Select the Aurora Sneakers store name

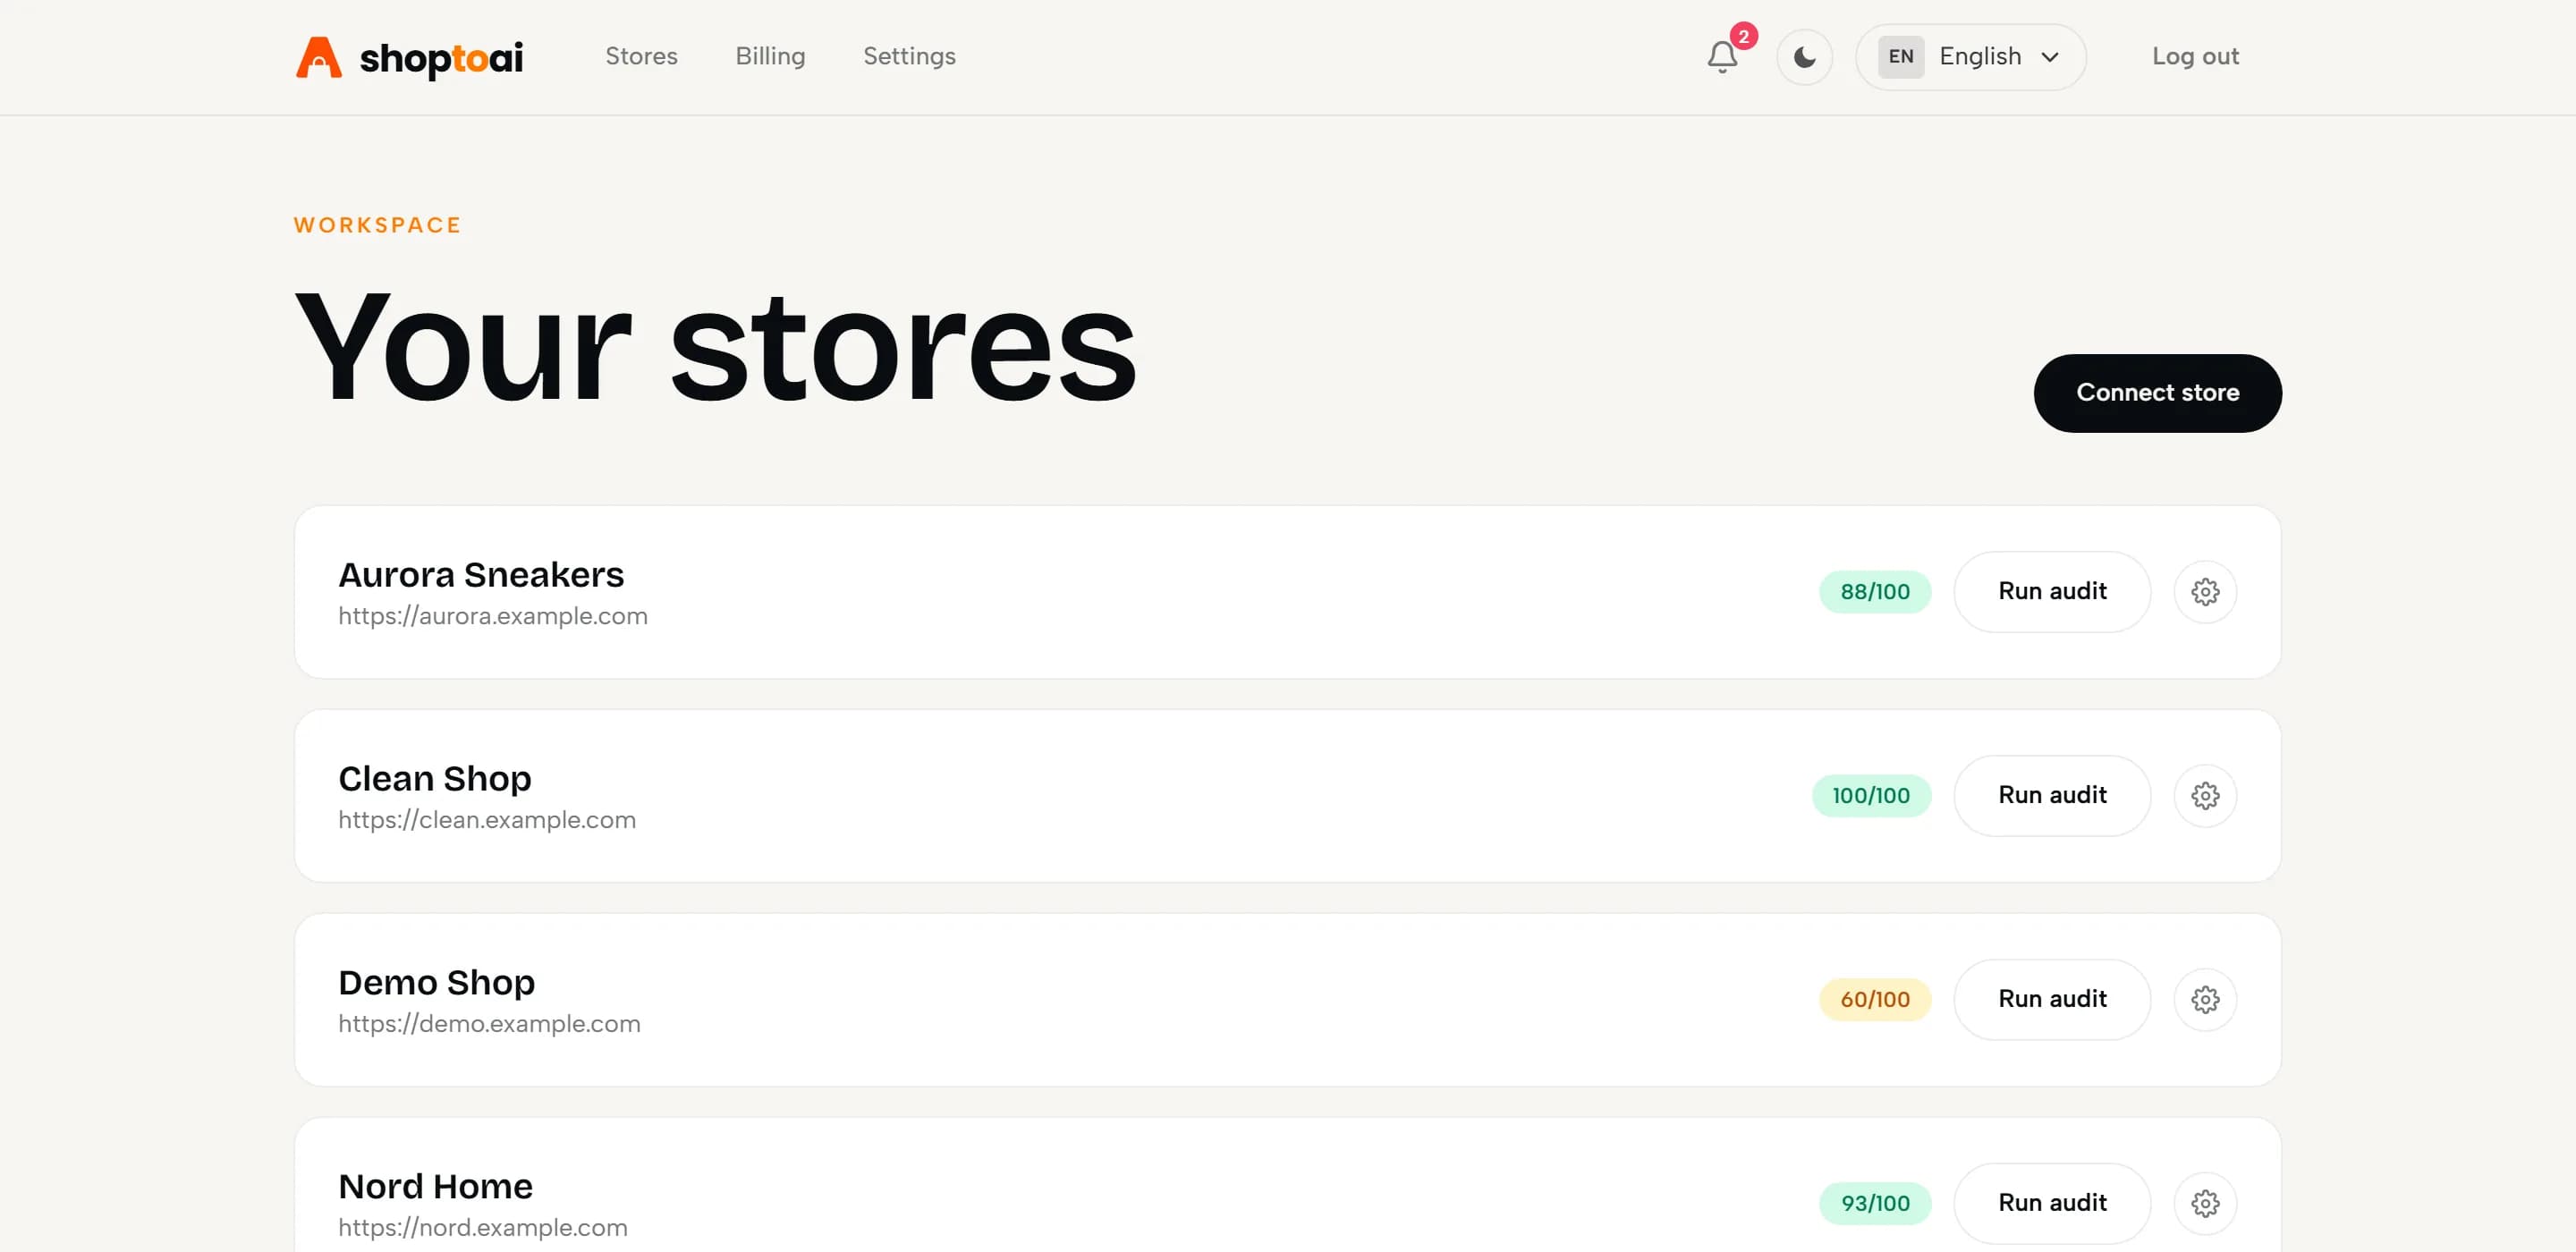[x=481, y=574]
